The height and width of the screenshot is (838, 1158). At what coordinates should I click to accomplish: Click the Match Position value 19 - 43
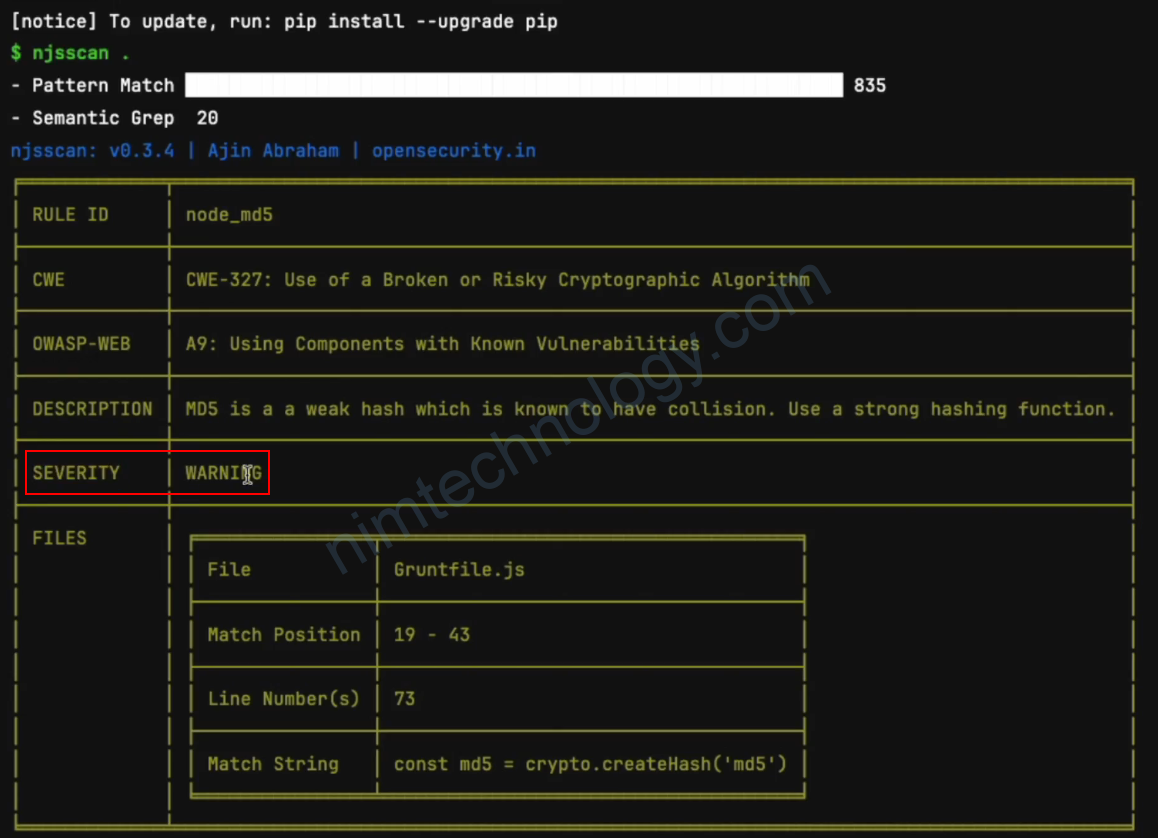pos(431,635)
